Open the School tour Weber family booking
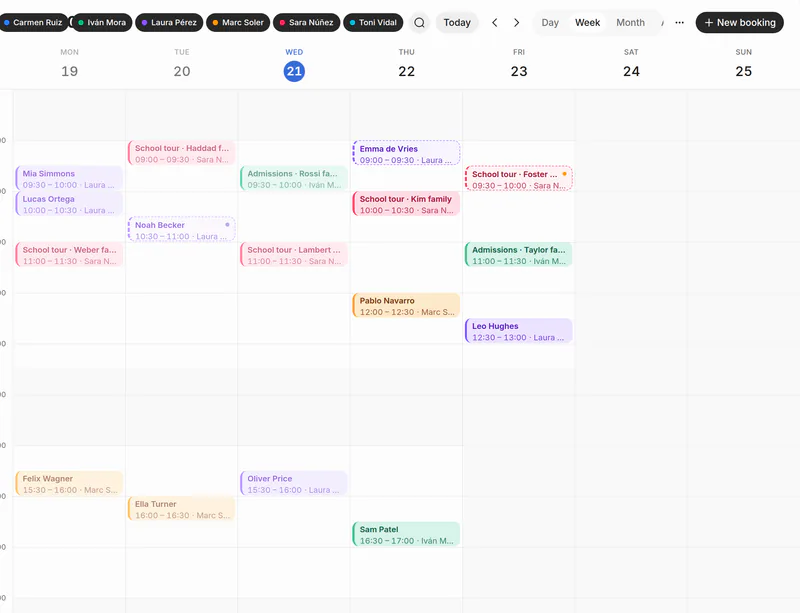The height and width of the screenshot is (613, 800). tap(69, 255)
